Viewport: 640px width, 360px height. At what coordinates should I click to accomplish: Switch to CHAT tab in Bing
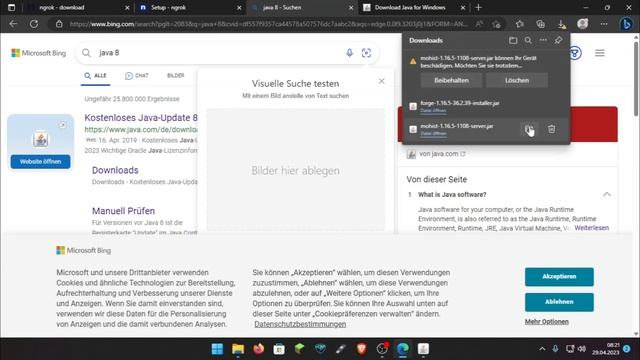pos(137,76)
